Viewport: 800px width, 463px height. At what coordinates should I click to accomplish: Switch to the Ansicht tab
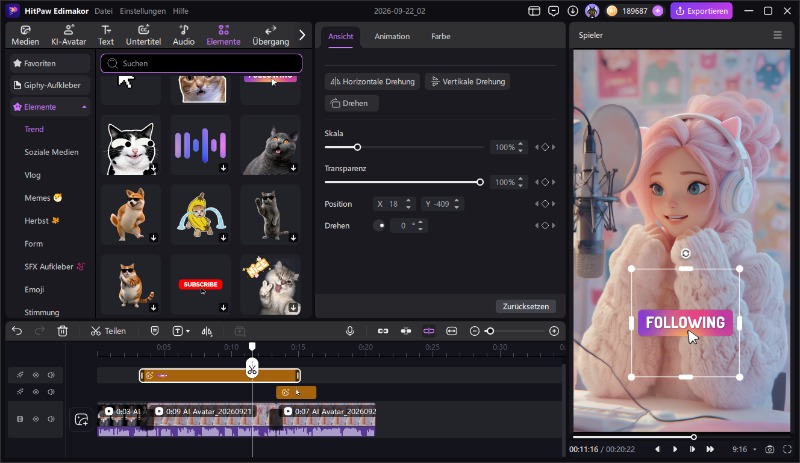pos(340,36)
